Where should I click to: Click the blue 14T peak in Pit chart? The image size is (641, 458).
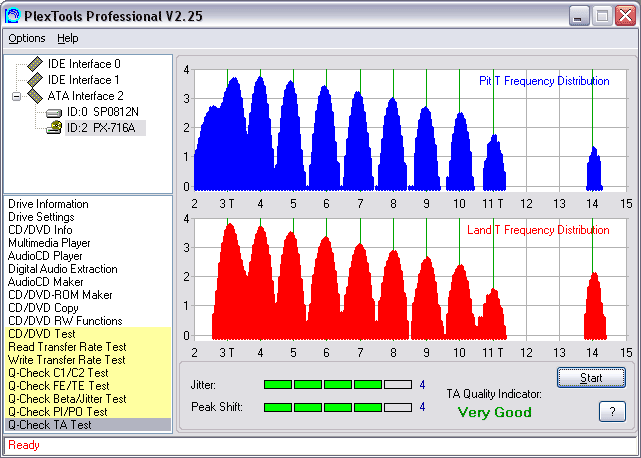click(594, 168)
